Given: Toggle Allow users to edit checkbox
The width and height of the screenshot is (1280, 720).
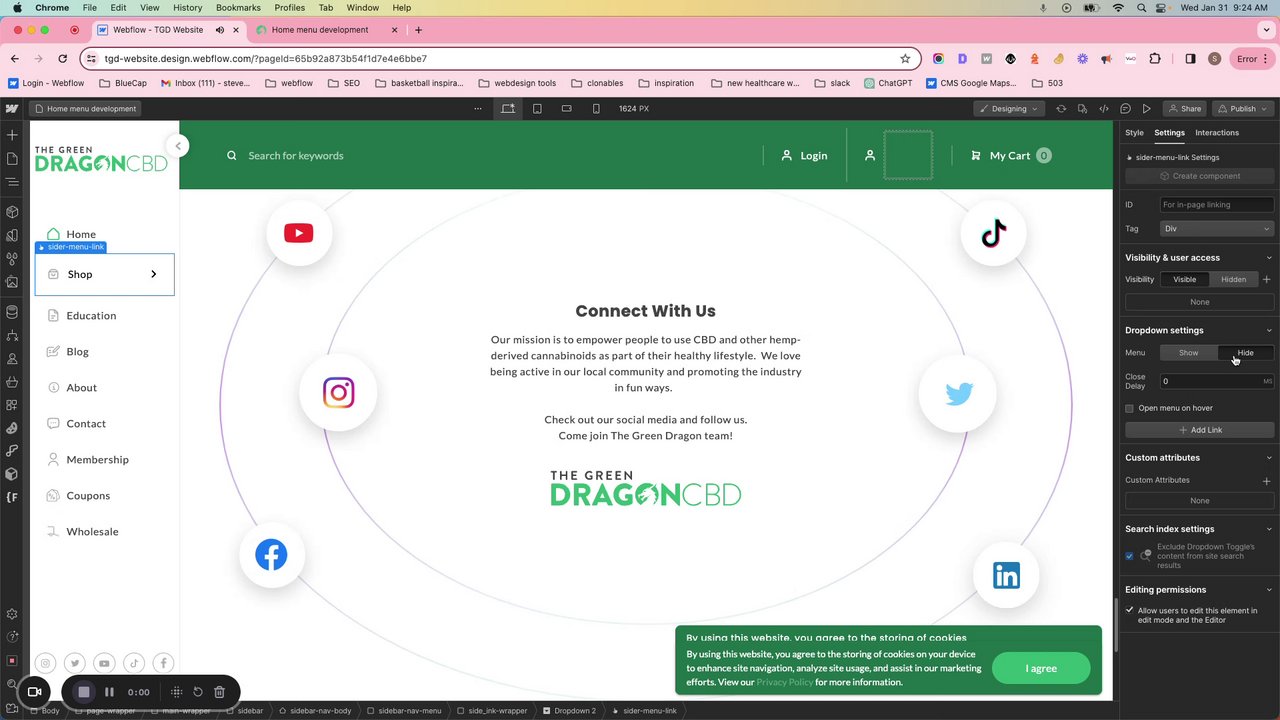Looking at the screenshot, I should [1130, 610].
